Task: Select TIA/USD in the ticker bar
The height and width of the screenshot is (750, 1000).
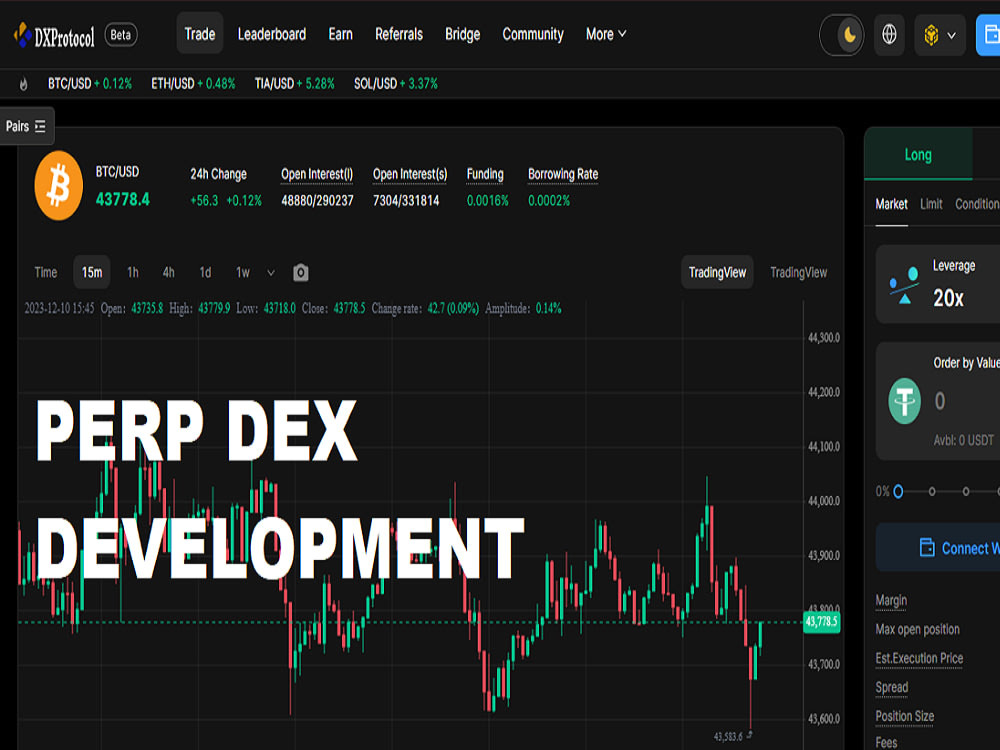Action: 295,84
